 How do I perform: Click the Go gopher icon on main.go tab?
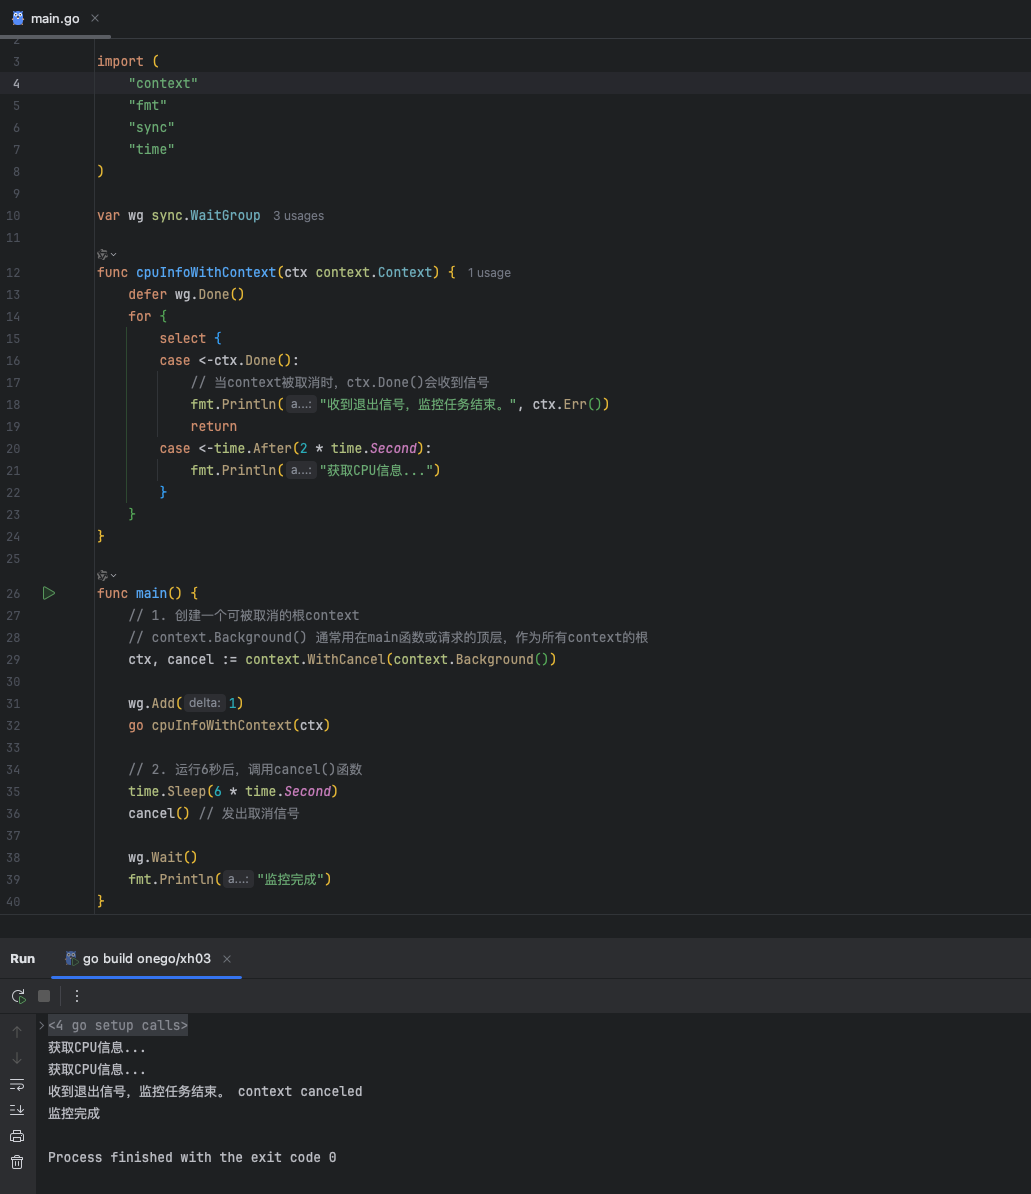pyautogui.click(x=18, y=18)
